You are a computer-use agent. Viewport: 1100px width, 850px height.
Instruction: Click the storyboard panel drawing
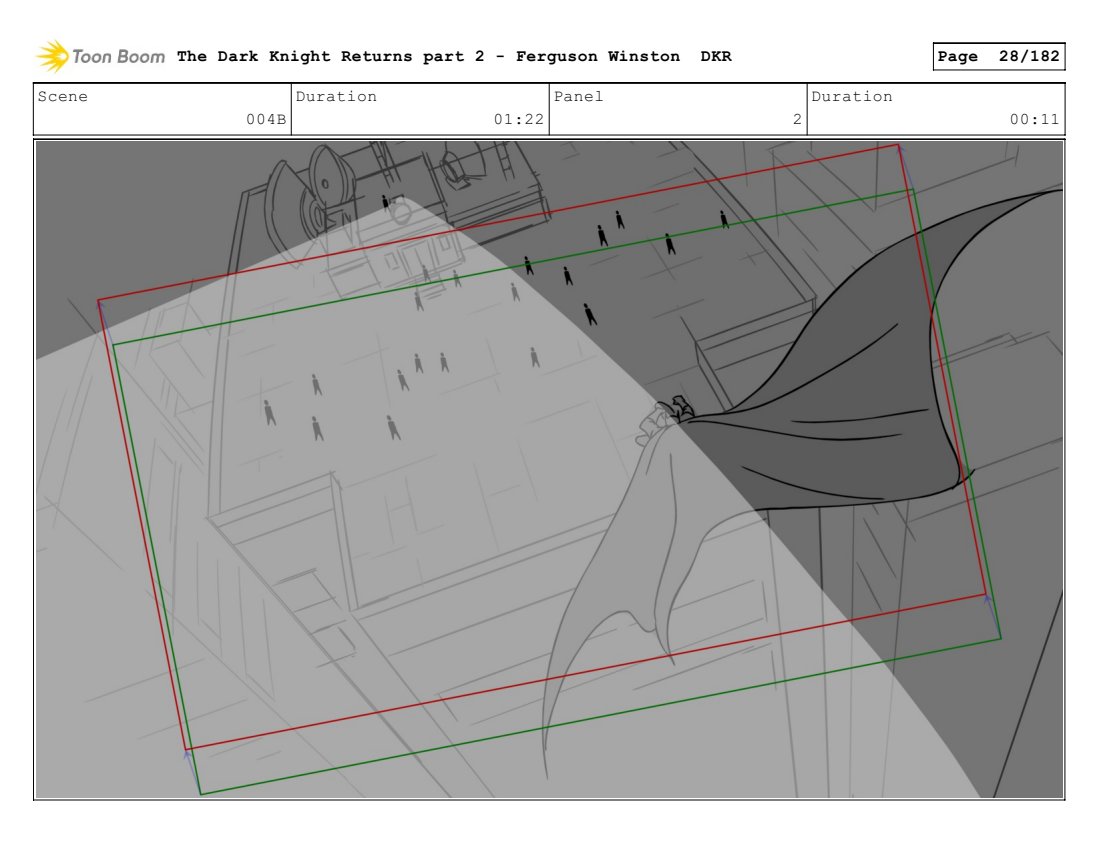[x=549, y=469]
